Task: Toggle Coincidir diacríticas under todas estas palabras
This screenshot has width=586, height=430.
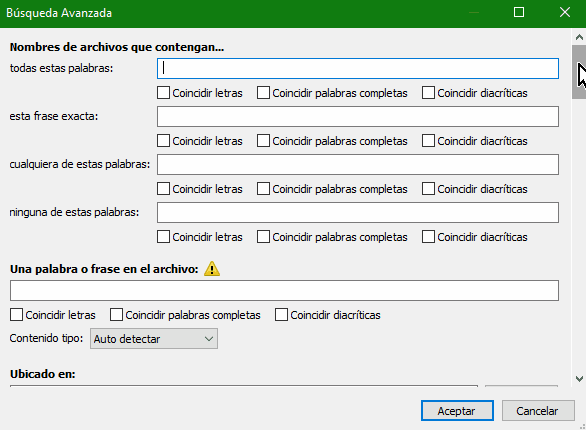Action: pyautogui.click(x=428, y=93)
